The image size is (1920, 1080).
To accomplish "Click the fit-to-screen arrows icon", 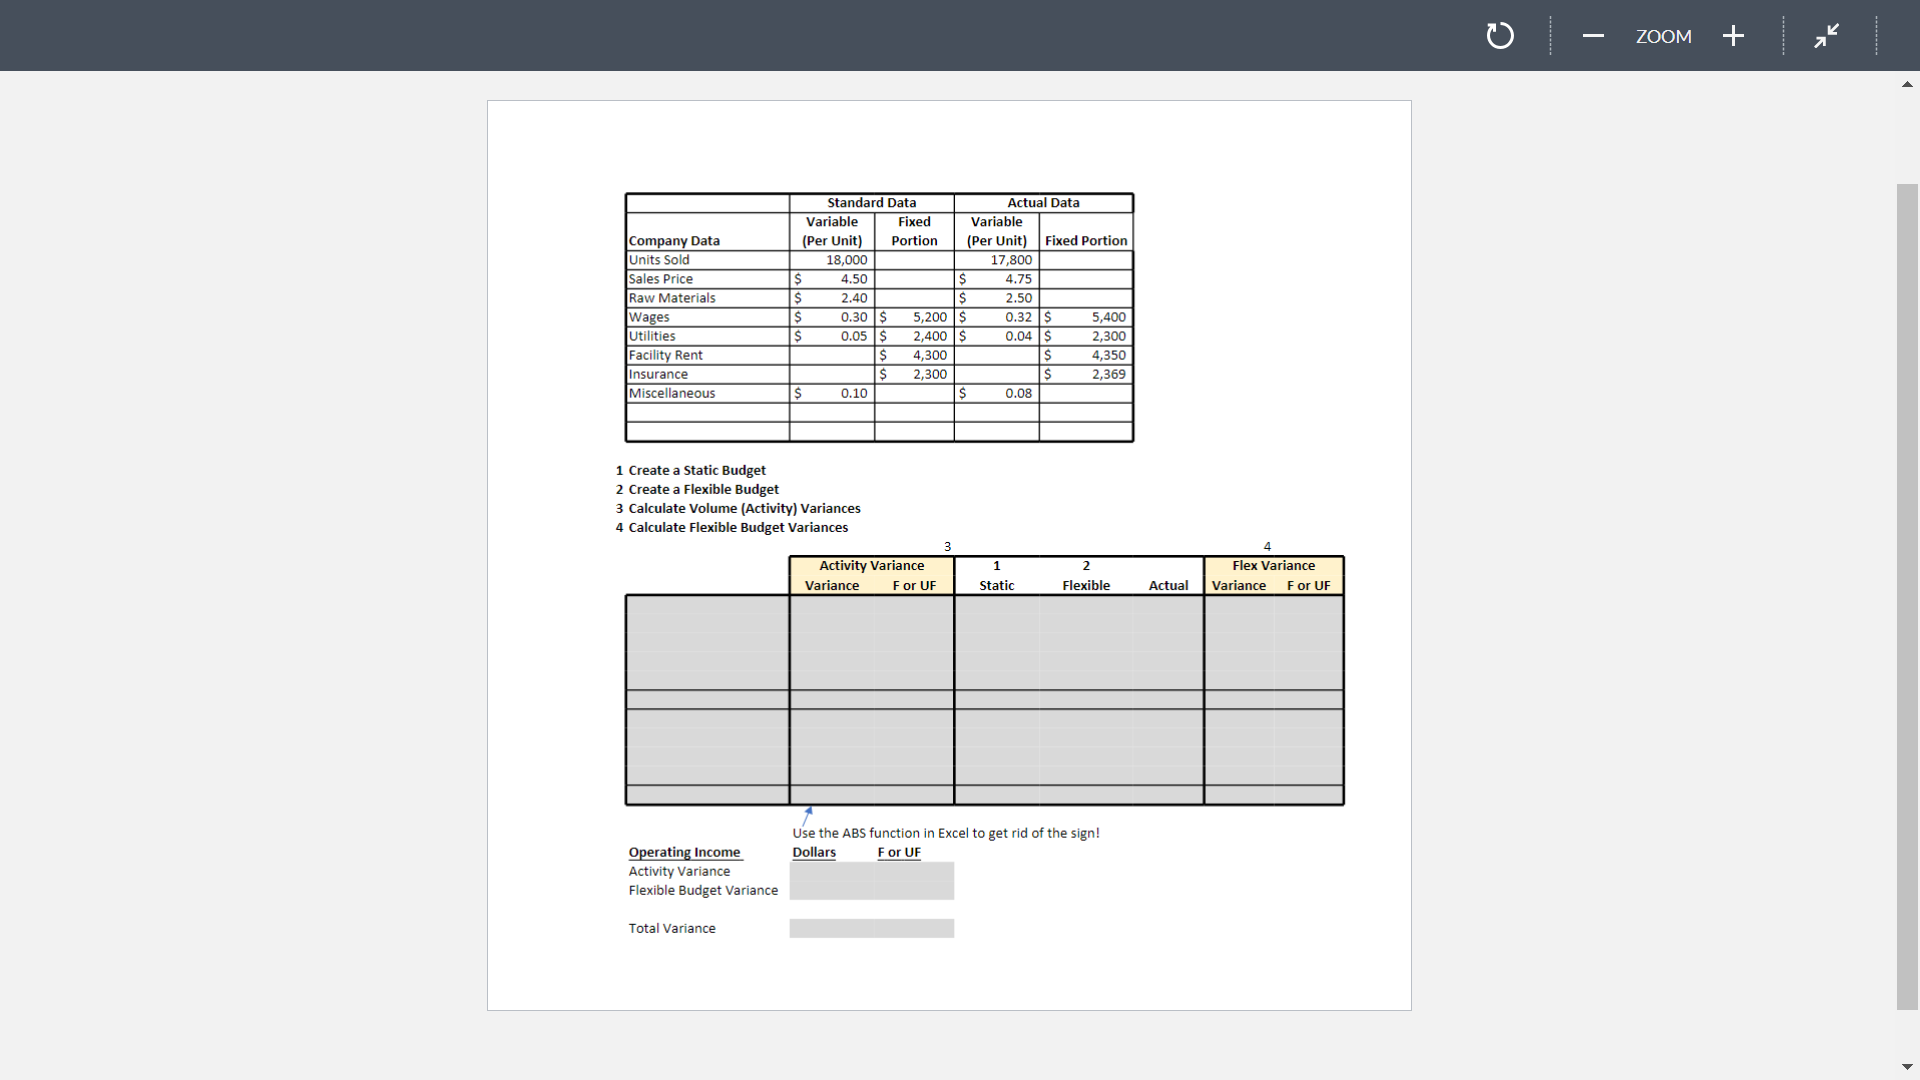I will (x=1826, y=35).
